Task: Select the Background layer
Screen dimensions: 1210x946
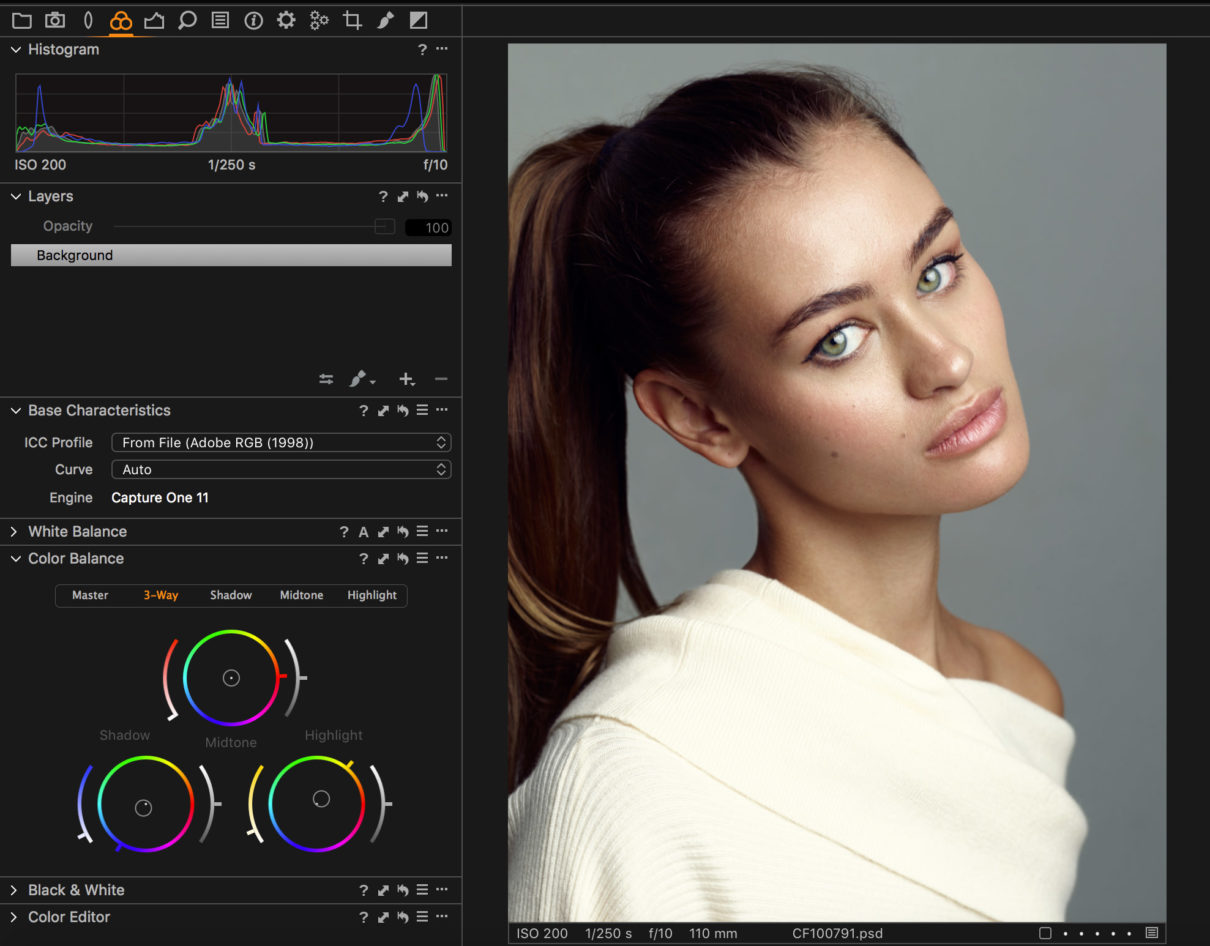Action: [x=230, y=255]
